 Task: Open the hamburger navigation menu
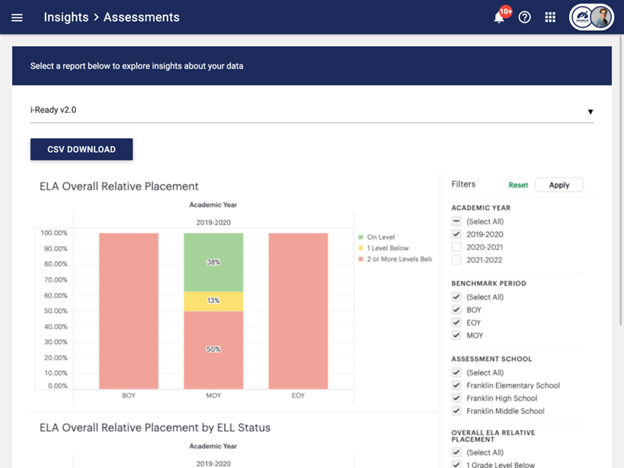pos(17,18)
